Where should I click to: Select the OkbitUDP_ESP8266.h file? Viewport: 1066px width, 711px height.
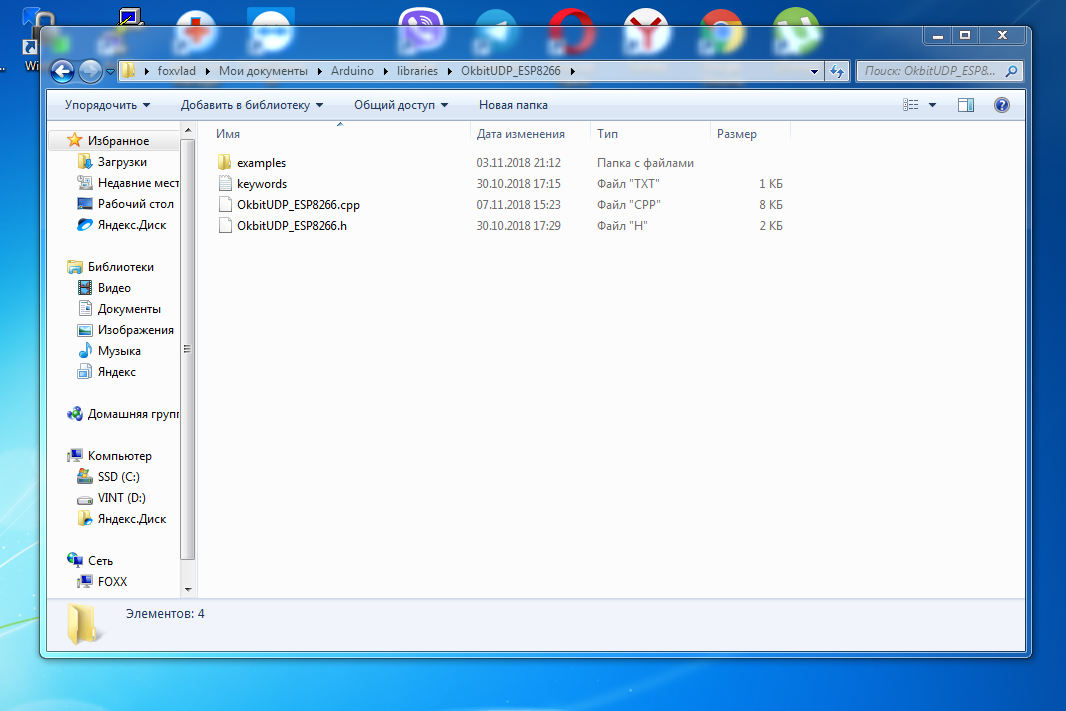(291, 226)
